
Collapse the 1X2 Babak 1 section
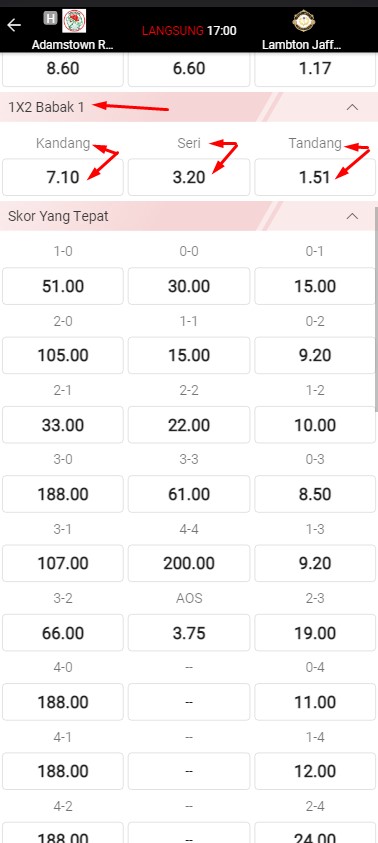pos(352,107)
